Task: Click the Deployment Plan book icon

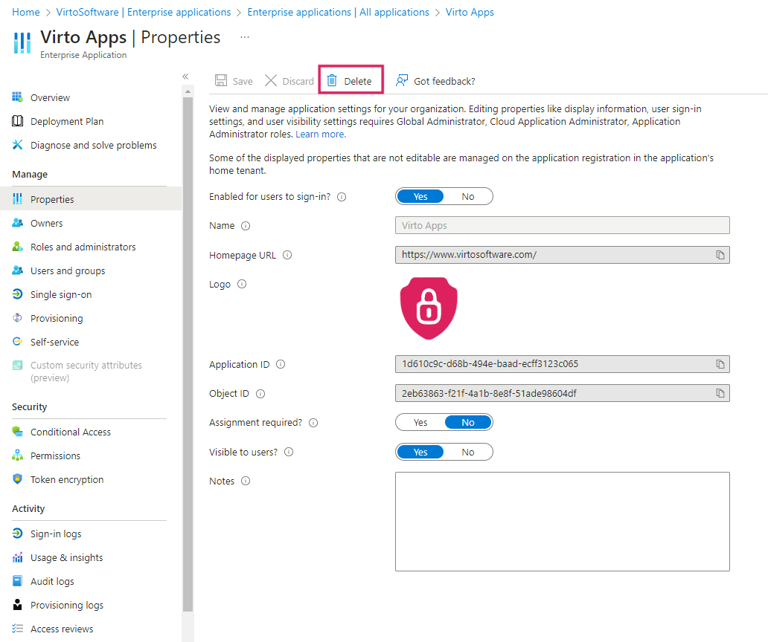Action: pos(18,121)
